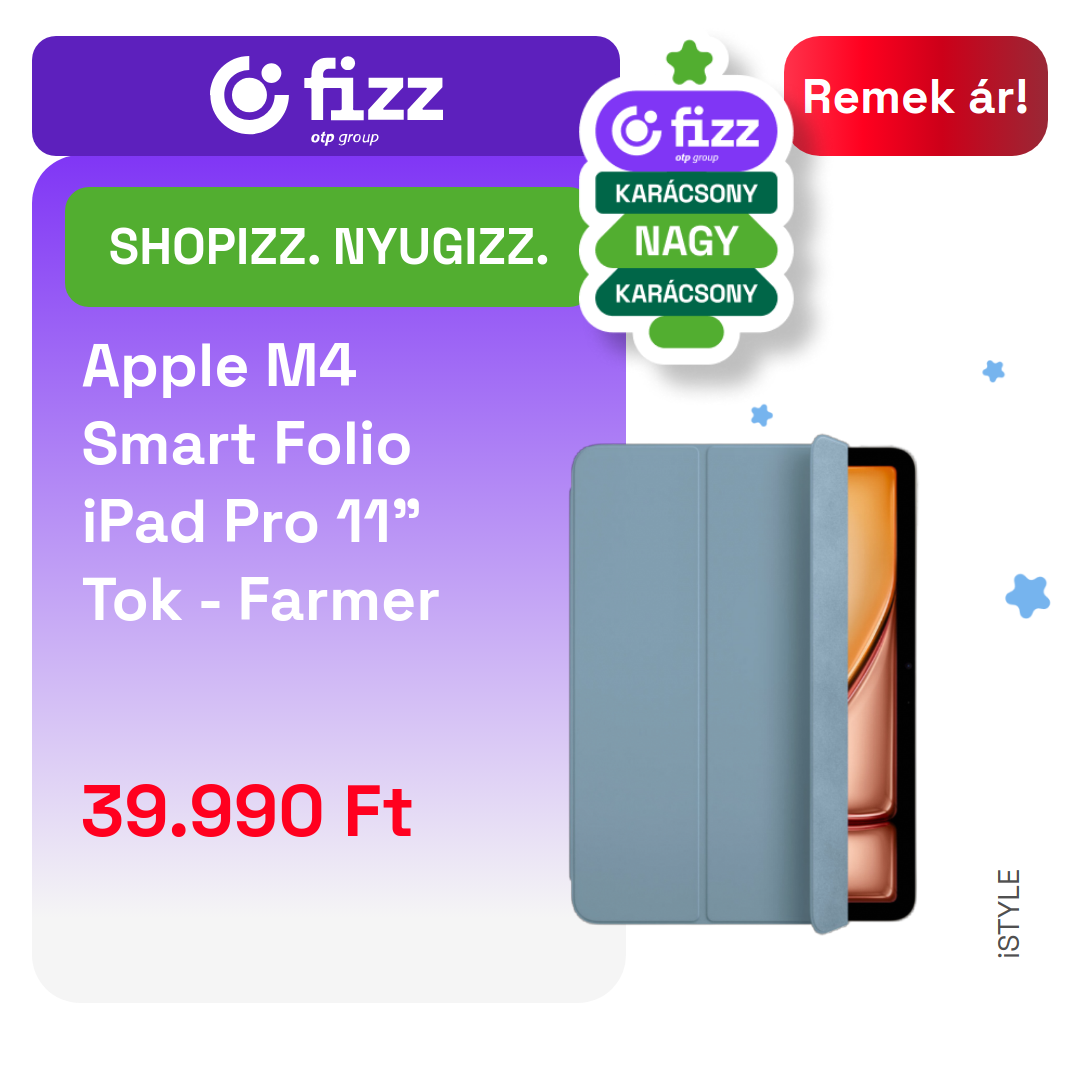Screen dimensions: 1080x1080
Task: Click the green 'SHOPIZZ. NYUGIZZ.' banner
Action: click(327, 247)
